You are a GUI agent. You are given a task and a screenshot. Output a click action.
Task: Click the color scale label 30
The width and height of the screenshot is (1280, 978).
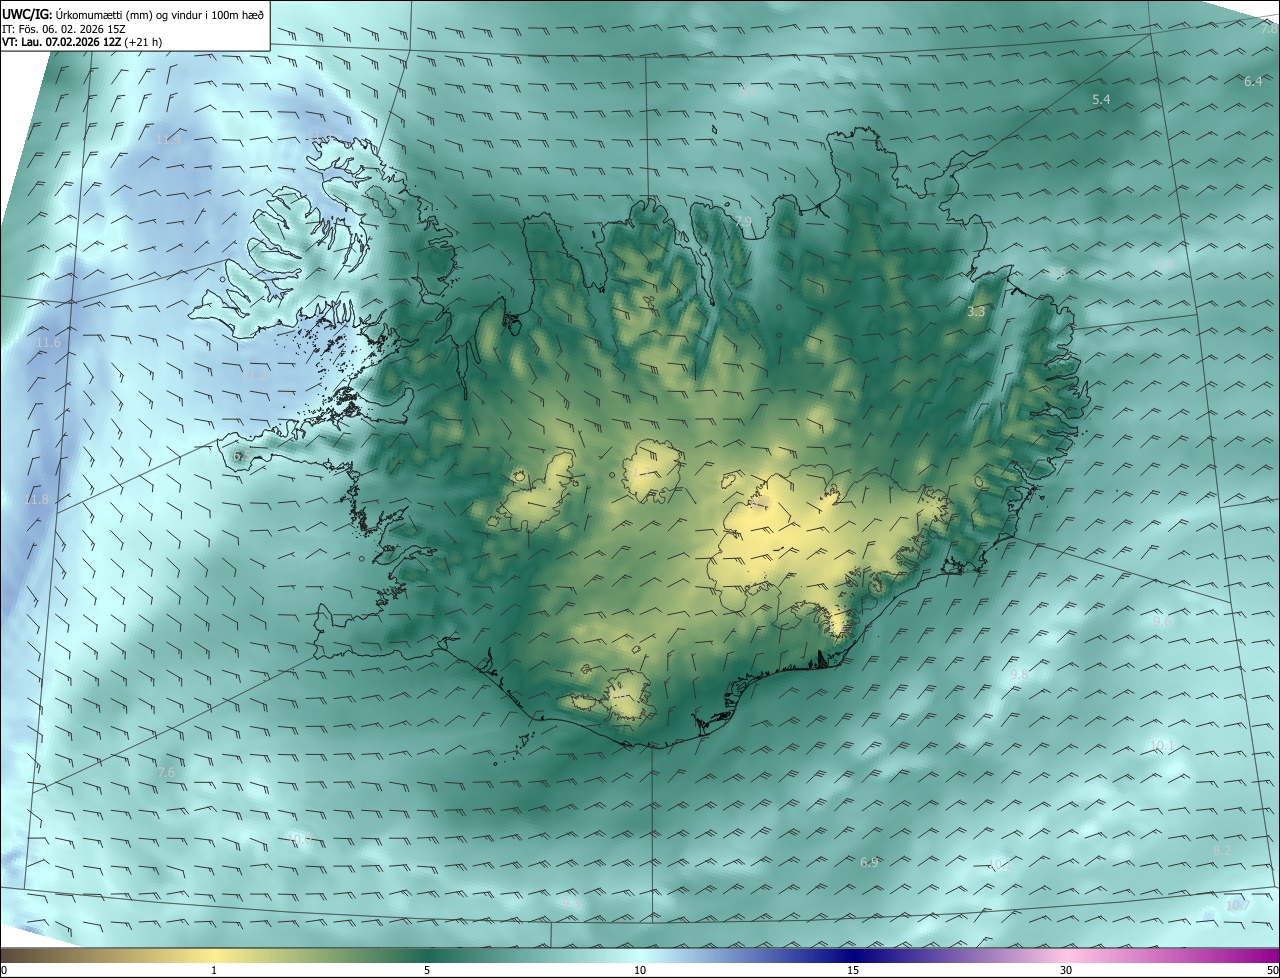1066,971
